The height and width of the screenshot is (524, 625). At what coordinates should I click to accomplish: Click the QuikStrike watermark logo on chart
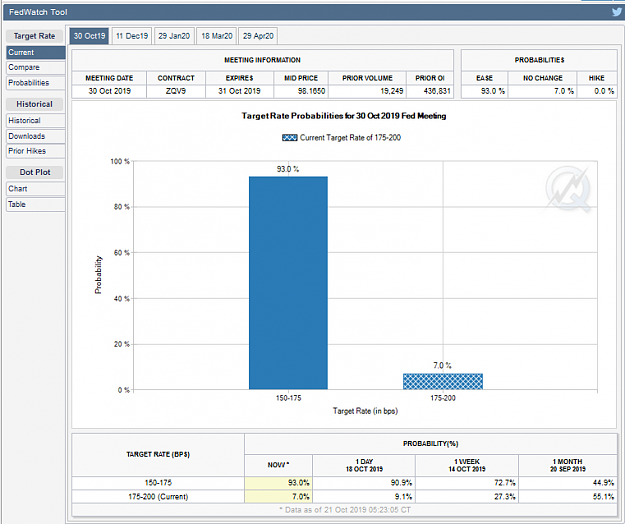point(568,188)
